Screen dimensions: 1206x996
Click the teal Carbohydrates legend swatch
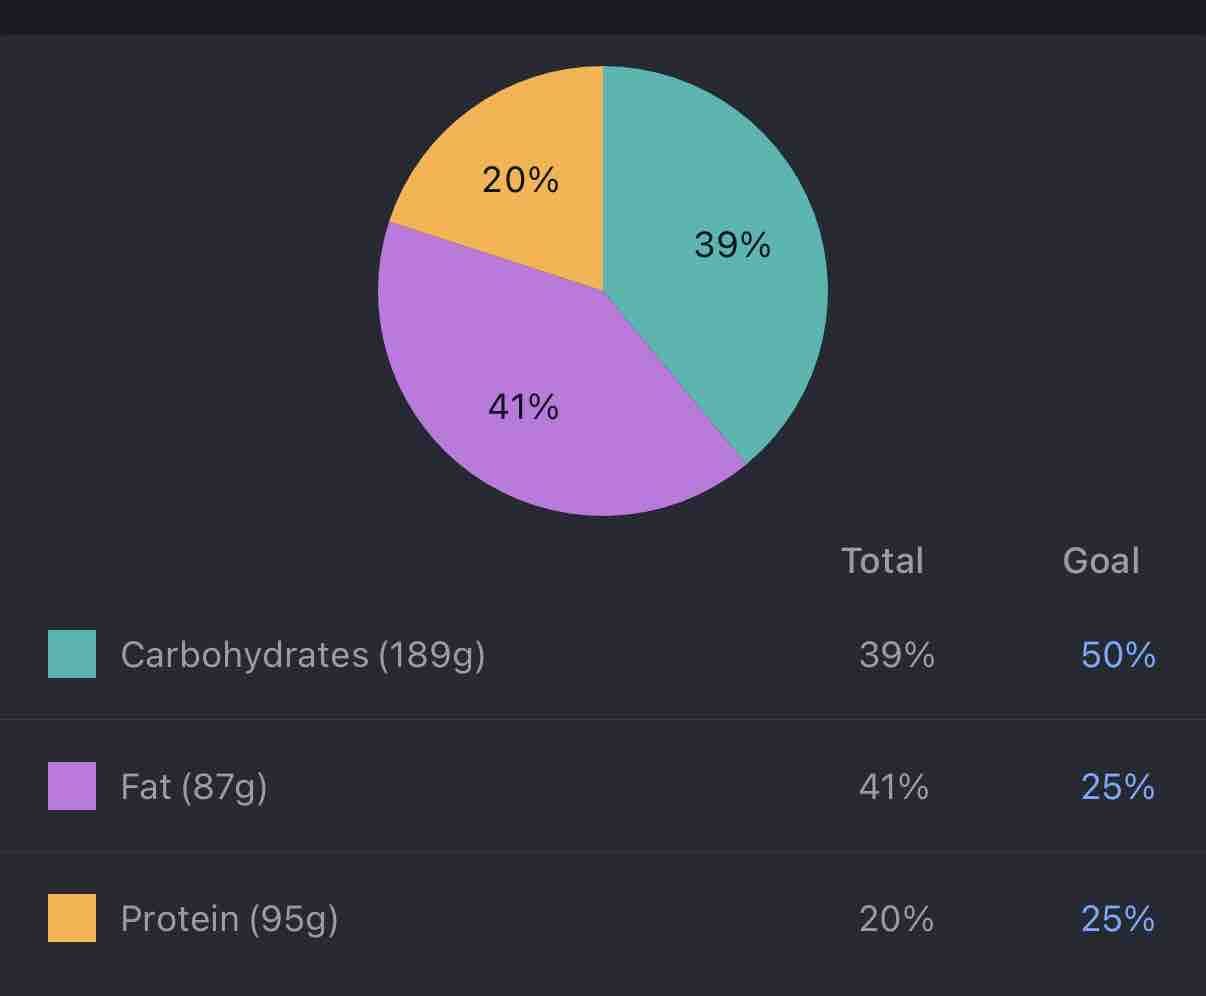point(72,654)
